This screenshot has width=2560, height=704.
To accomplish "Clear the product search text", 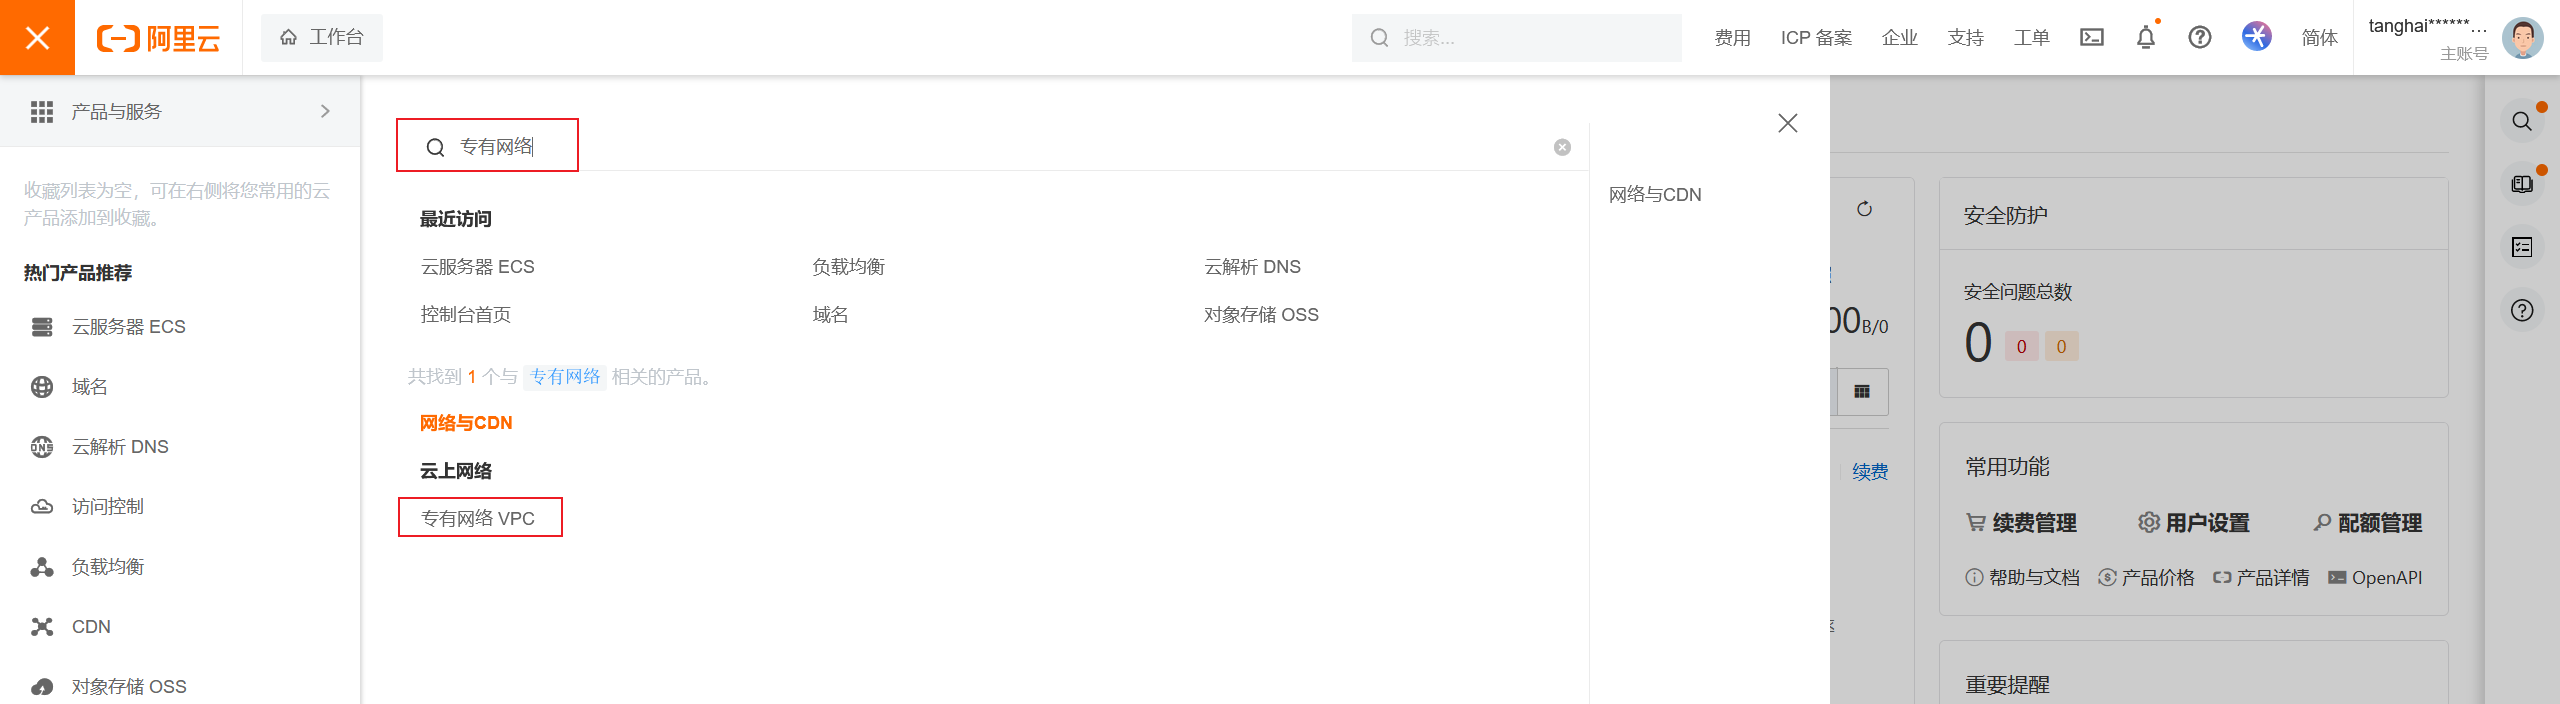I will (x=1562, y=147).
